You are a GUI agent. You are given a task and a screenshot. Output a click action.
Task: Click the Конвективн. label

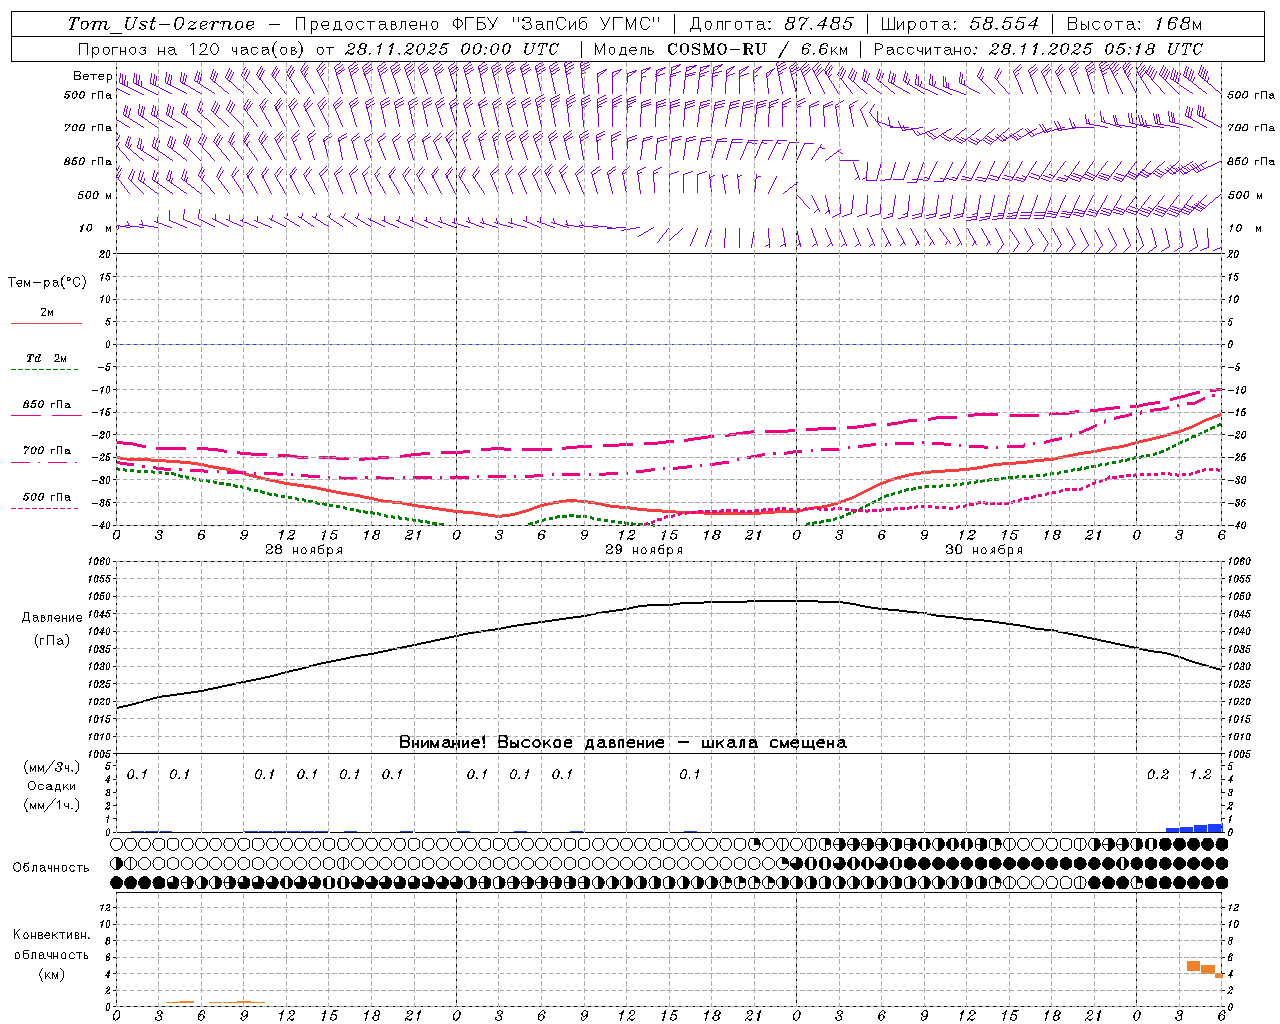[51, 935]
